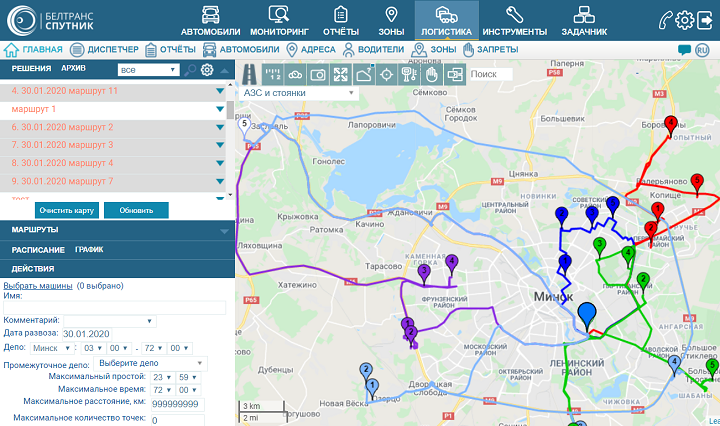Open АВТОМОБИЛИ in logistics submenu
Viewport: 720px width, 426px height.
241,50
